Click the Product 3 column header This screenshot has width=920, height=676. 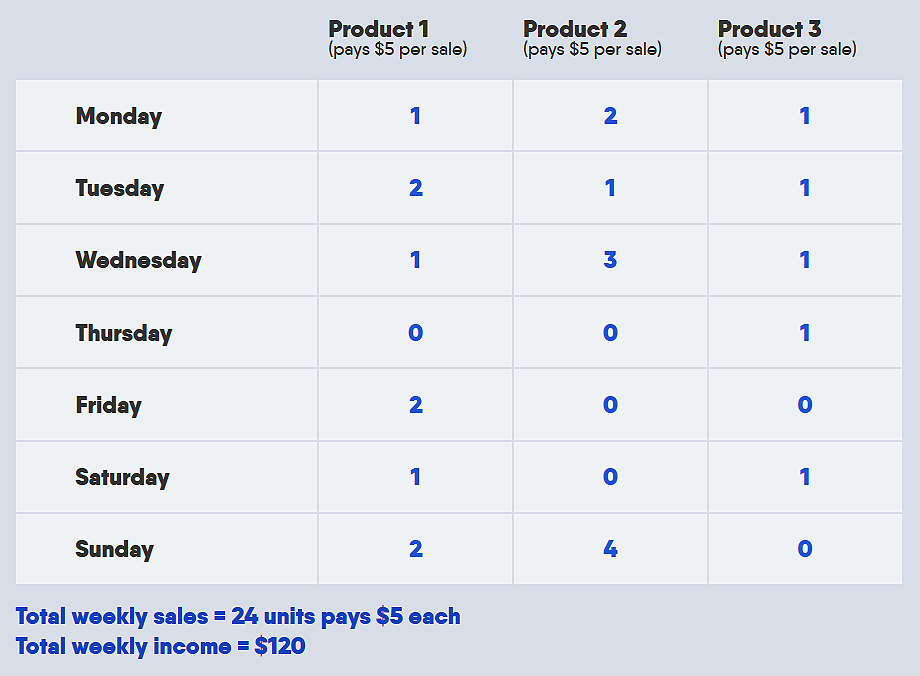[787, 38]
